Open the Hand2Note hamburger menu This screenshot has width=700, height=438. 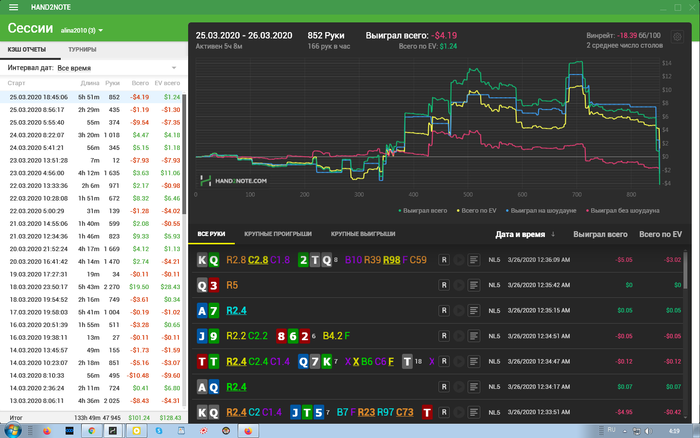click(13, 7)
